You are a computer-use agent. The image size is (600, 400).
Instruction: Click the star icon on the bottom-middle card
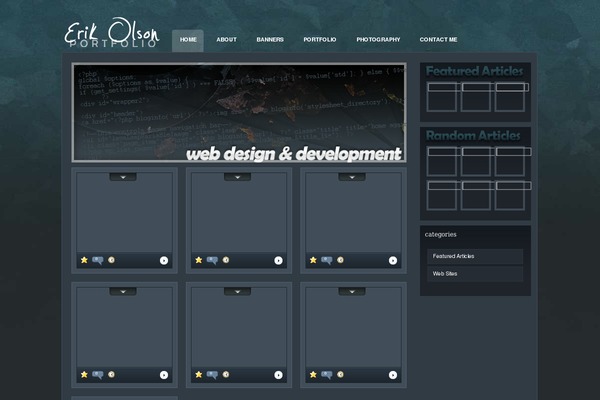[199, 374]
